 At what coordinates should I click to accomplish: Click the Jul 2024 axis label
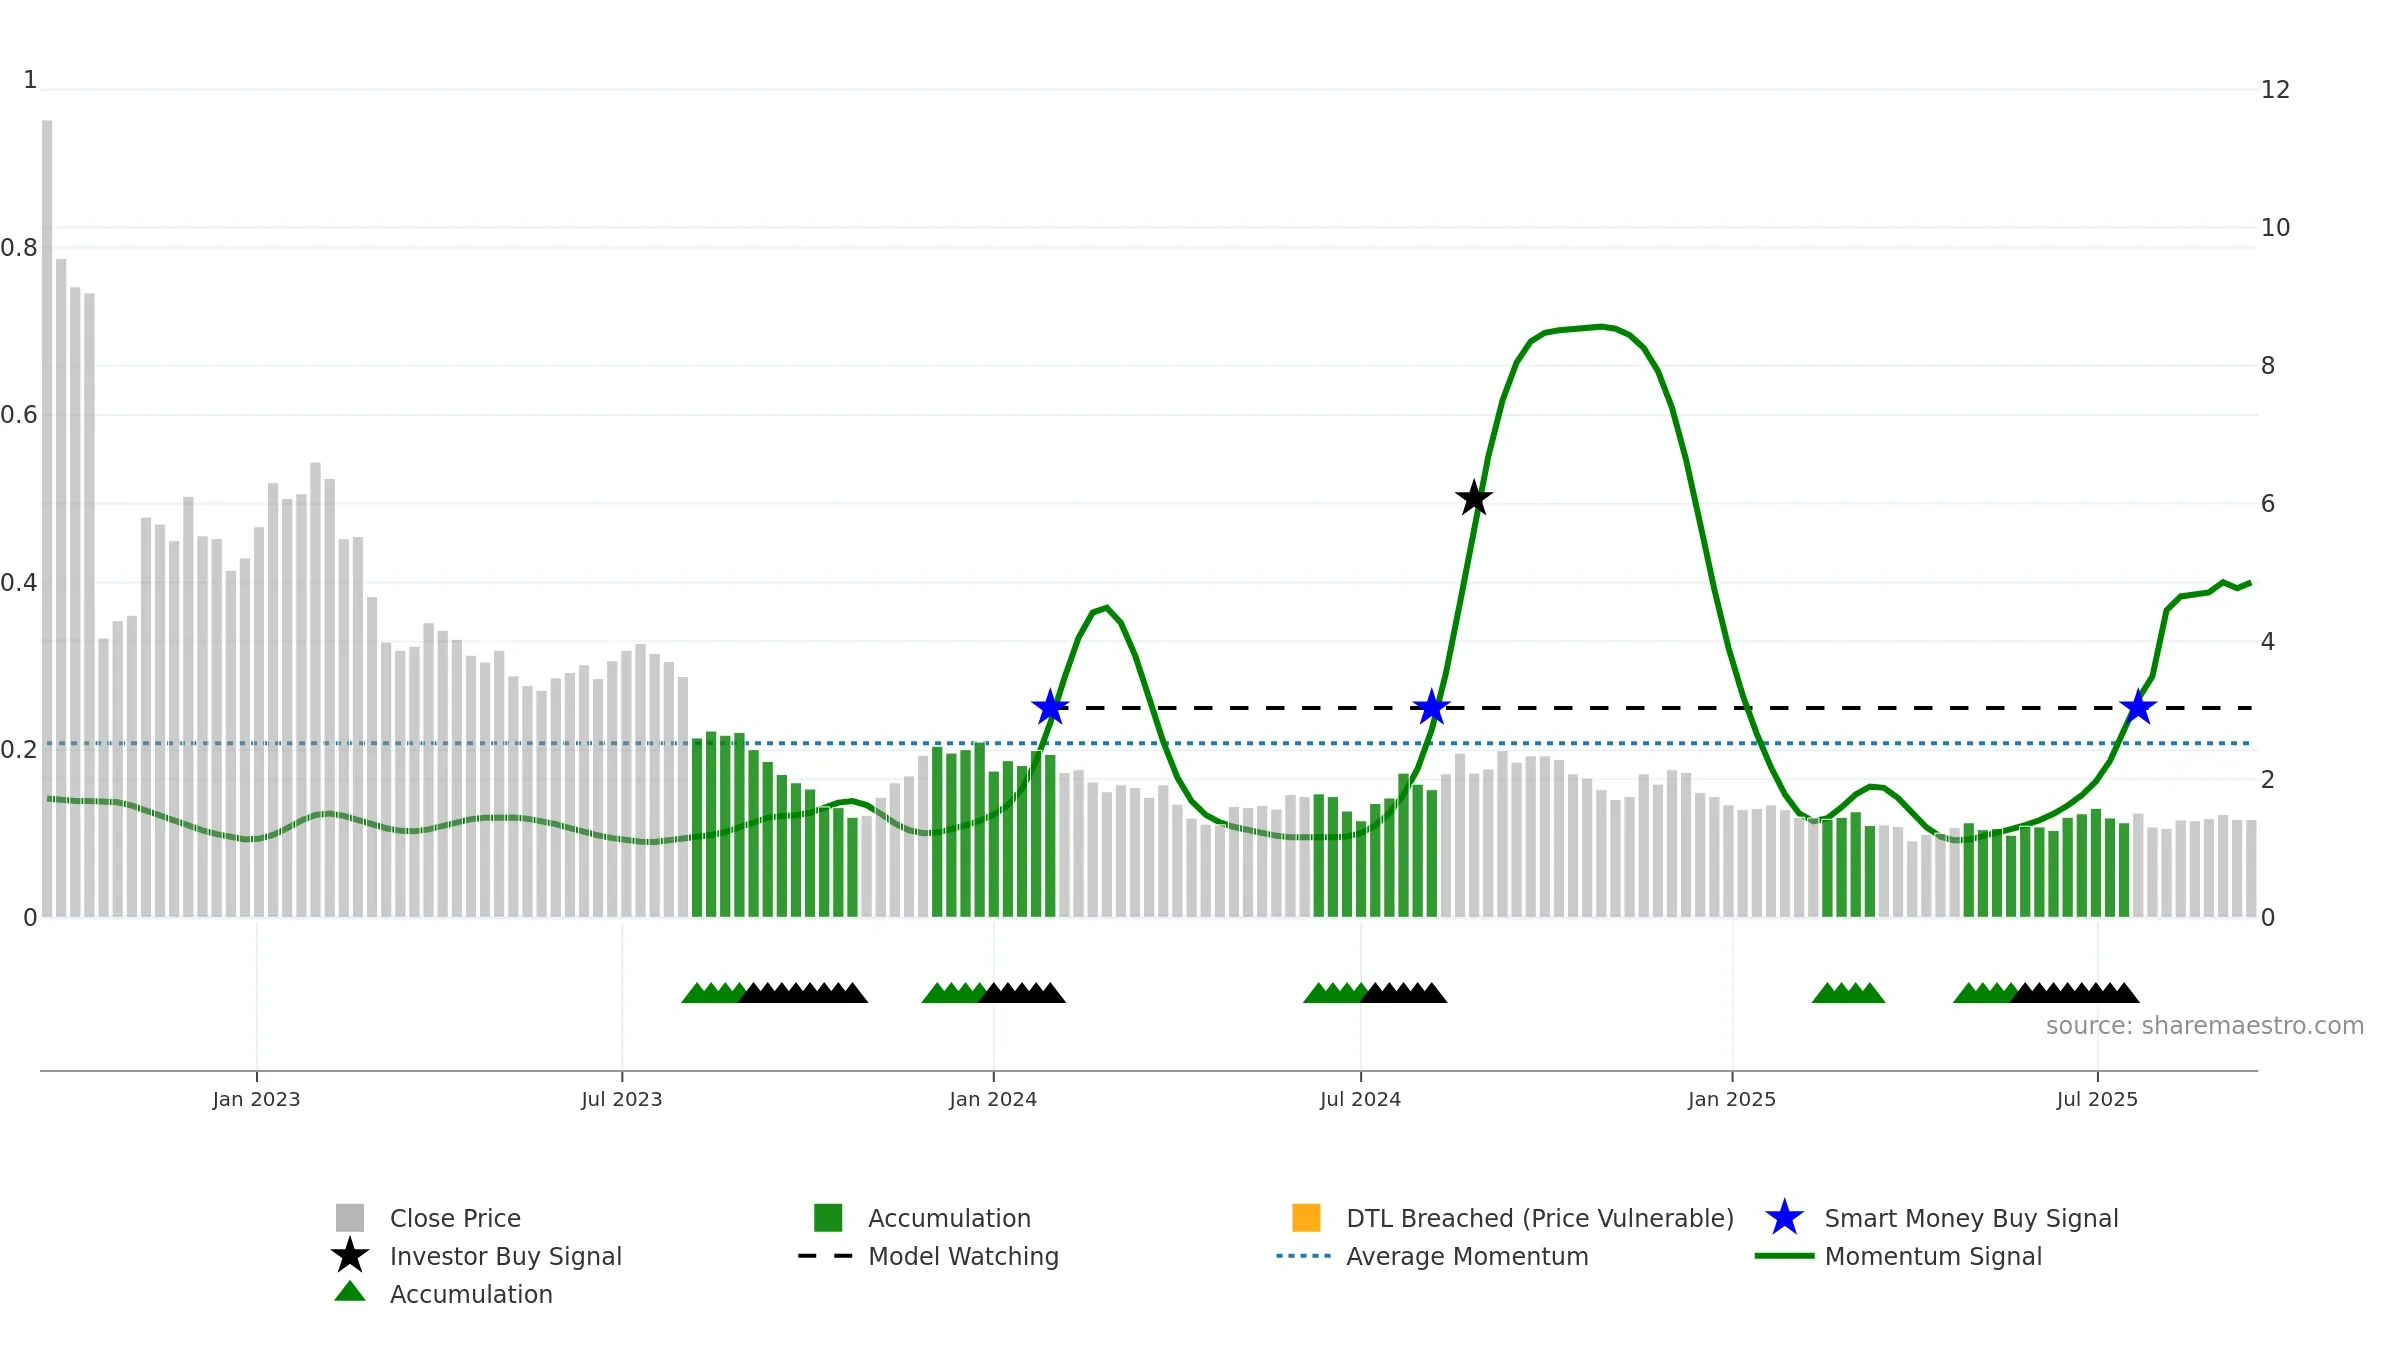(1360, 1100)
